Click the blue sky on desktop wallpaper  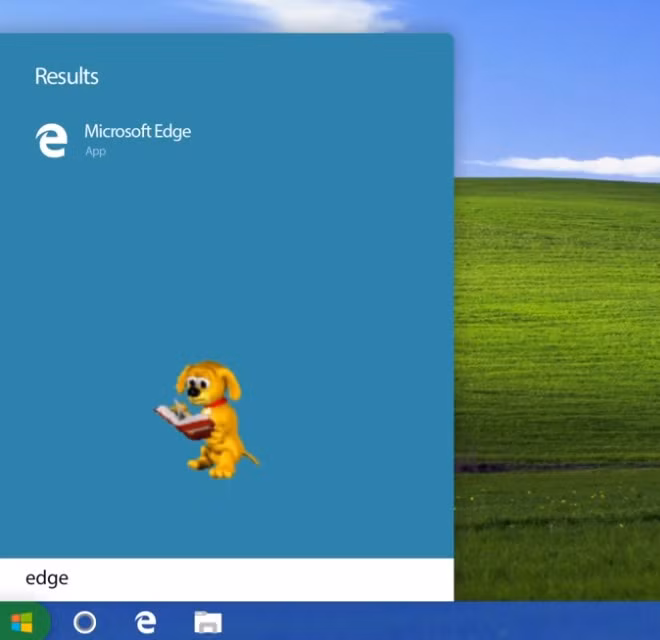pos(560,80)
